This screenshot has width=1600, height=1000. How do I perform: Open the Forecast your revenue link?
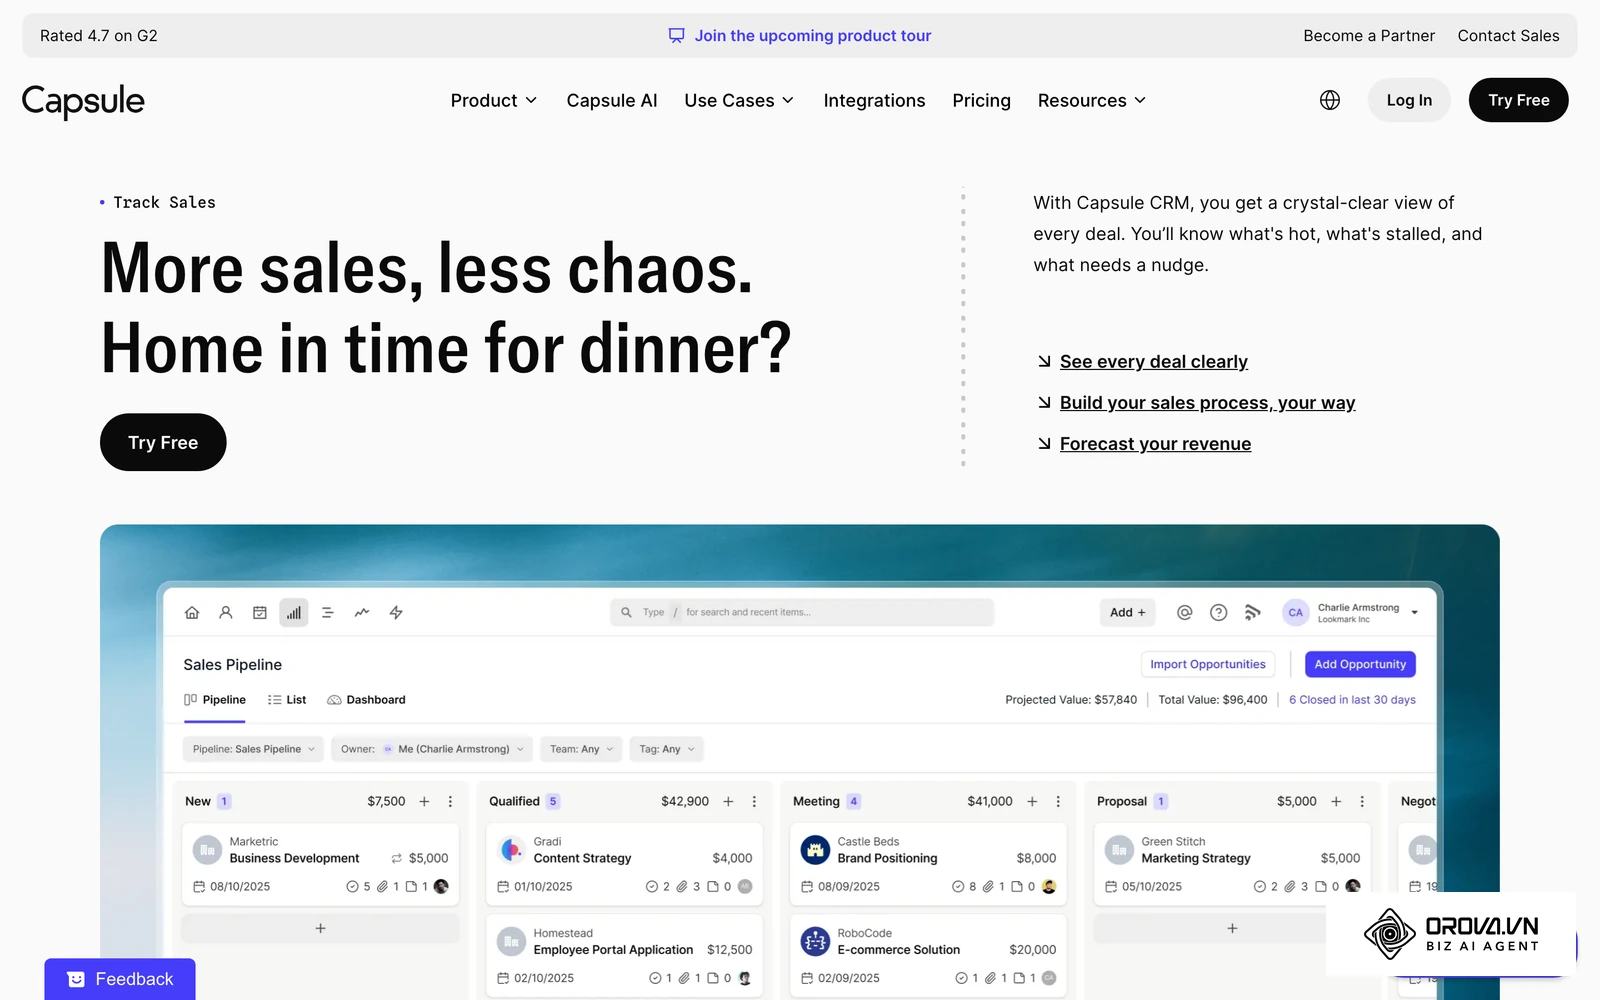1155,444
